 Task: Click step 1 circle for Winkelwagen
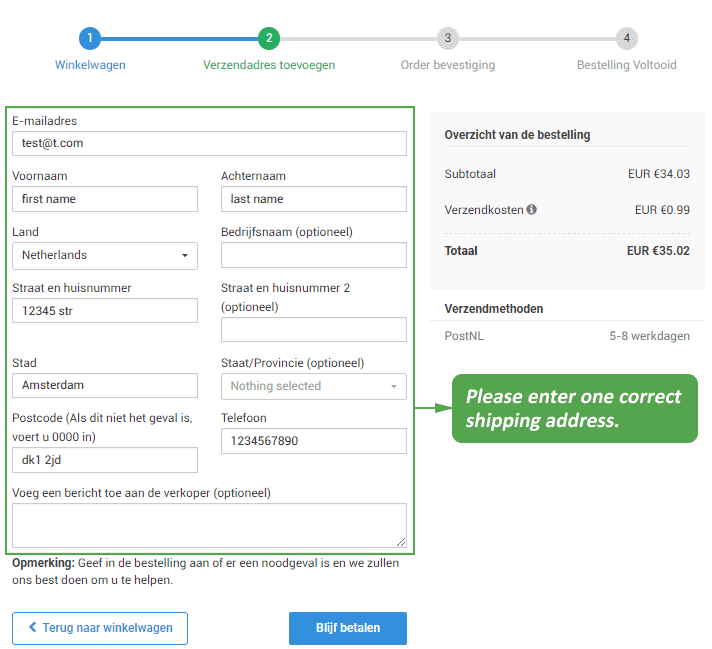pyautogui.click(x=90, y=39)
